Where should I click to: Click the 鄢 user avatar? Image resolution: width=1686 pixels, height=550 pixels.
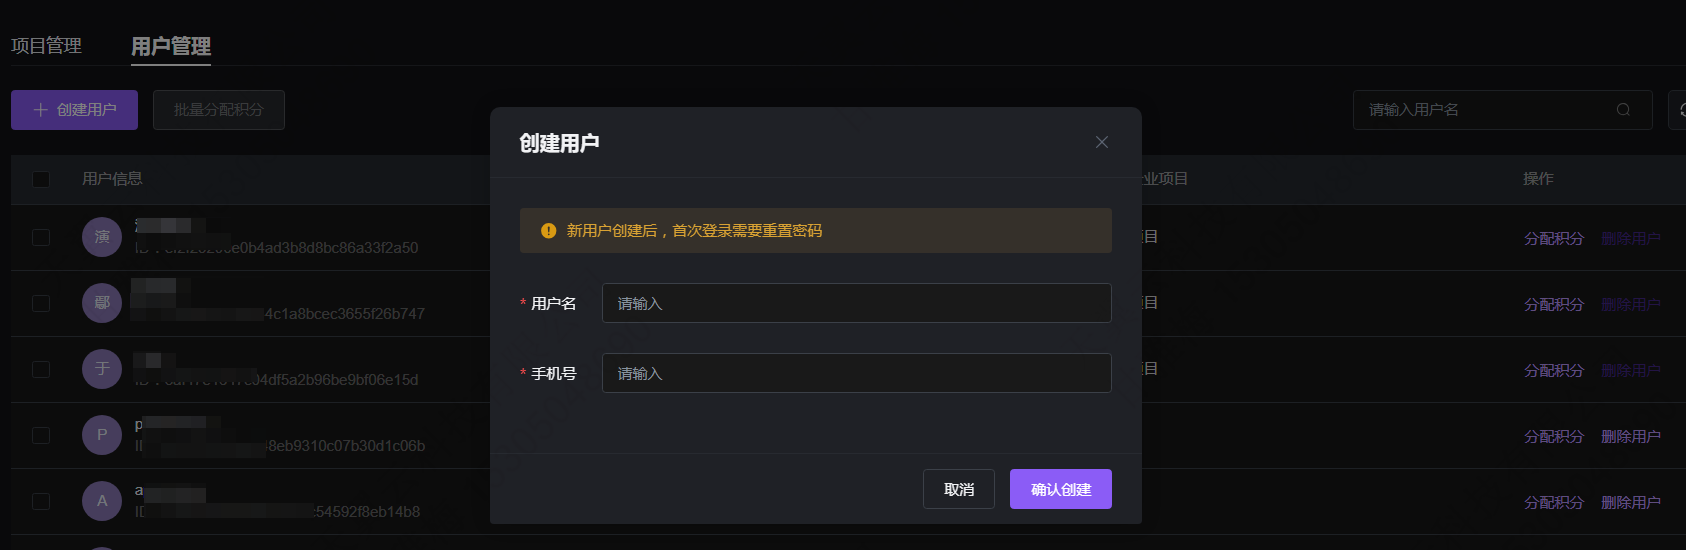coord(102,303)
